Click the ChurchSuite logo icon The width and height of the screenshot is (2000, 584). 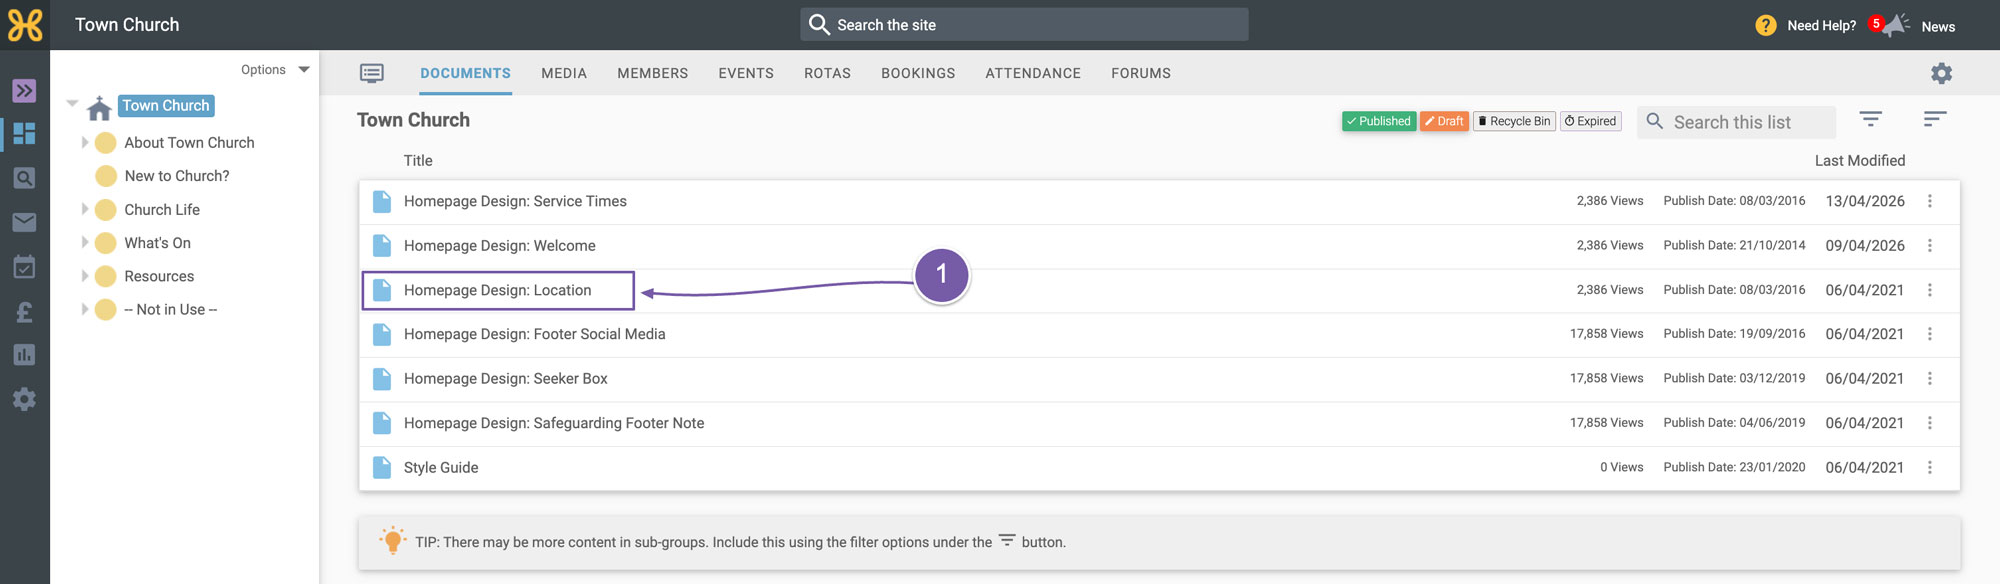click(x=25, y=25)
